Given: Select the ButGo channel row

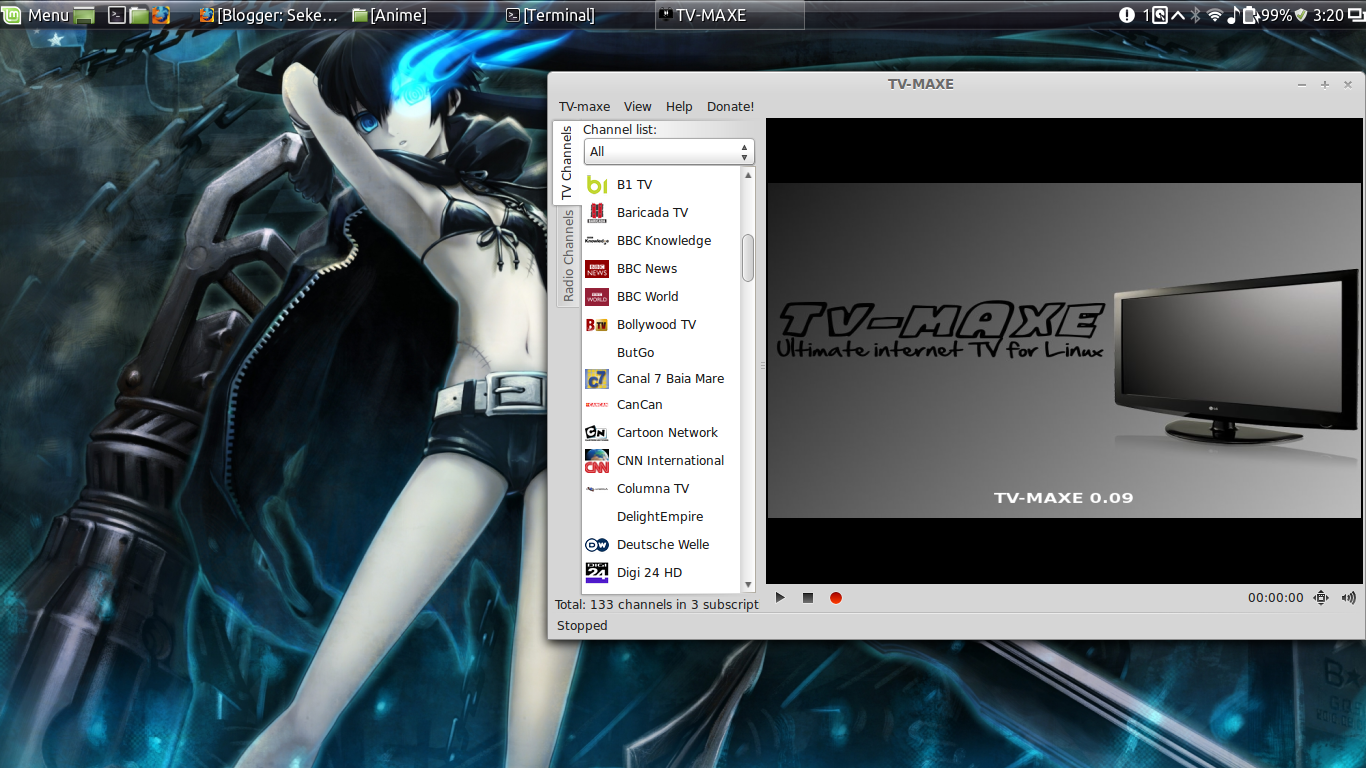Looking at the screenshot, I should pos(661,353).
